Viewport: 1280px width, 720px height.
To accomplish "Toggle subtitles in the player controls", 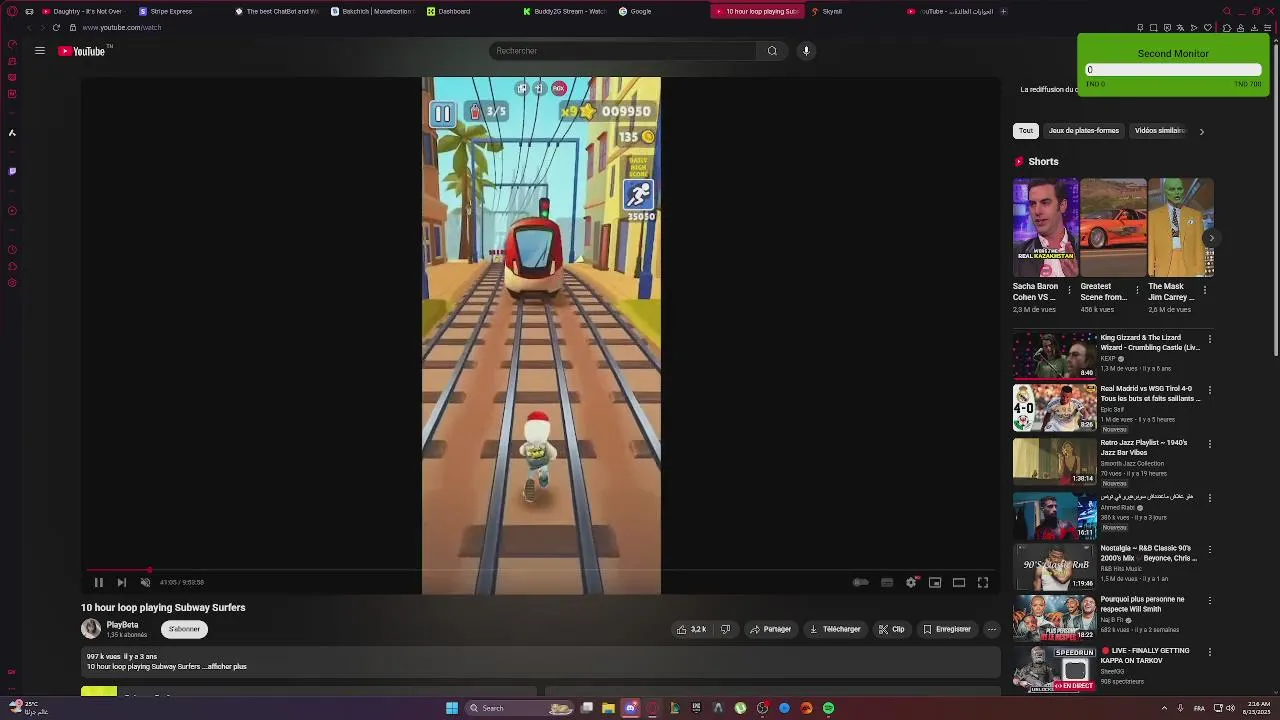I will click(x=887, y=582).
